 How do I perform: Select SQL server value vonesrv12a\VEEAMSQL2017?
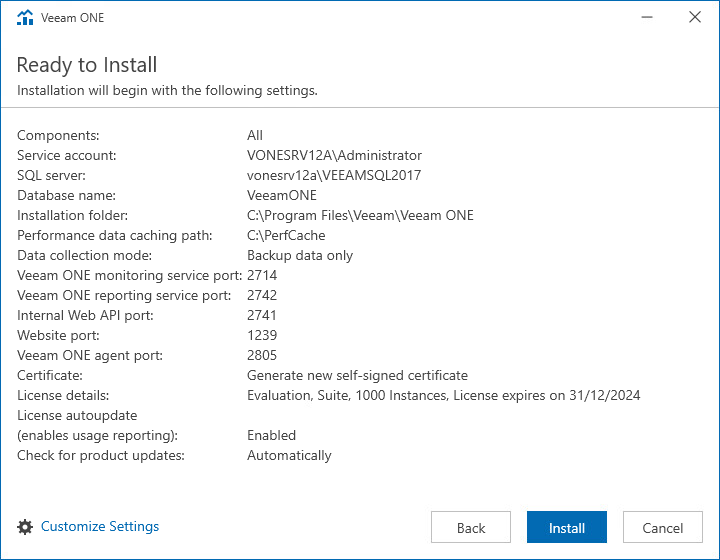(334, 175)
